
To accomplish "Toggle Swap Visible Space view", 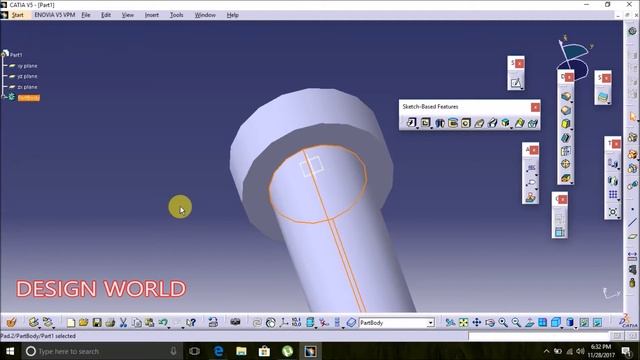I will pos(597,322).
